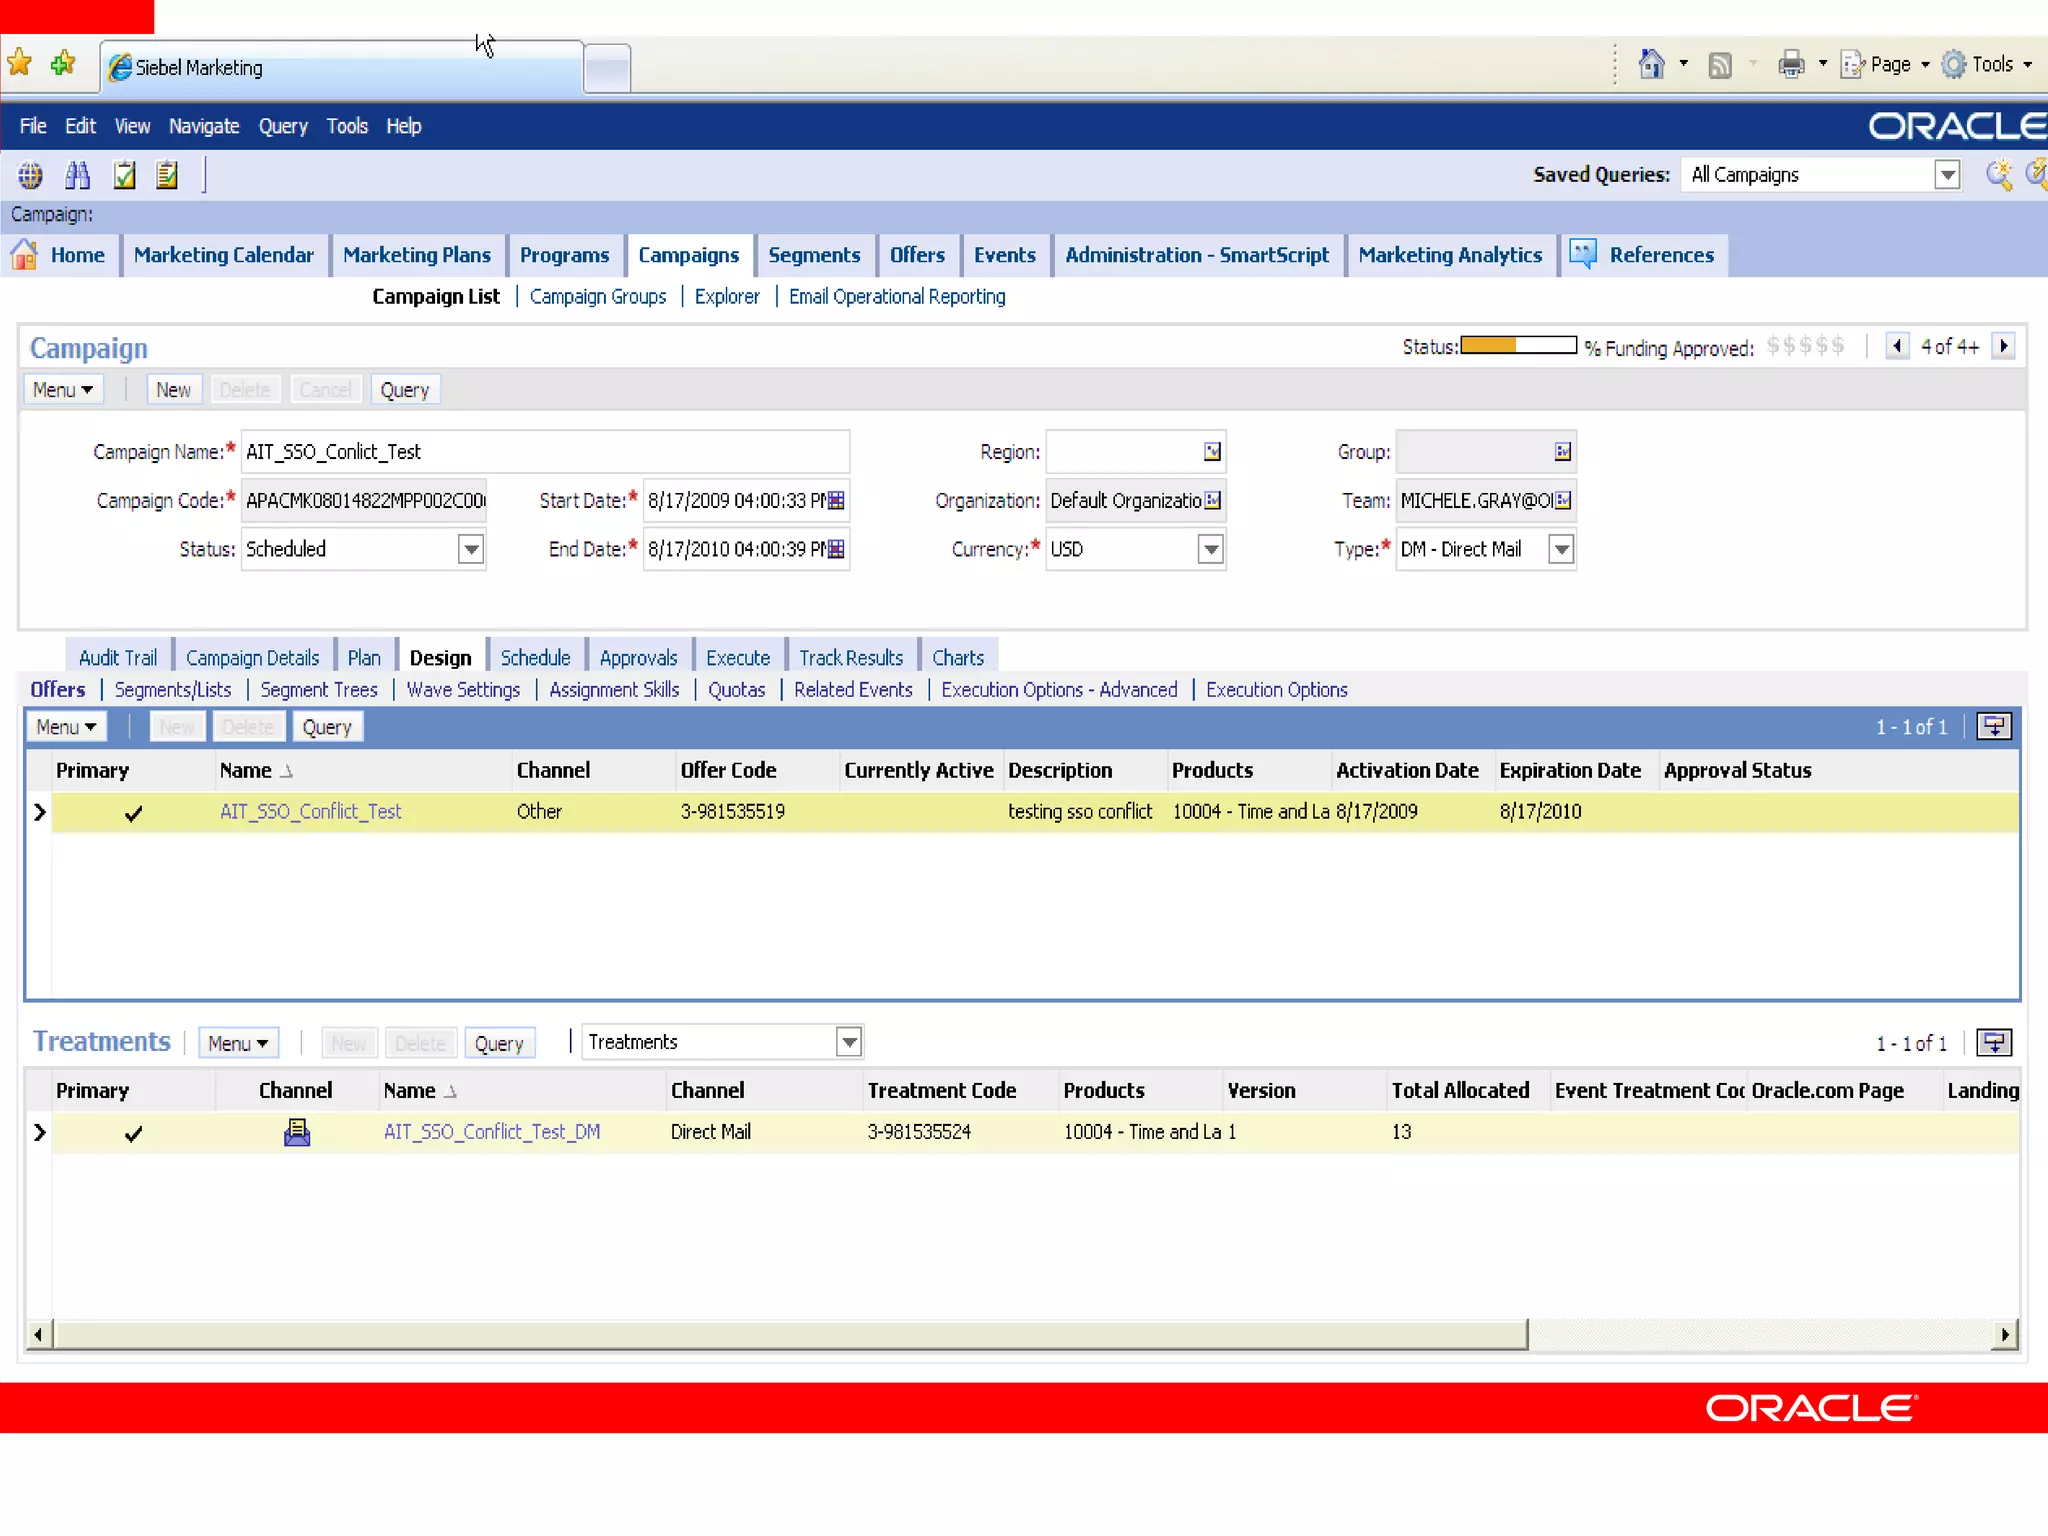Click the Region field select icon
The width and height of the screenshot is (2048, 1536).
tap(1212, 452)
